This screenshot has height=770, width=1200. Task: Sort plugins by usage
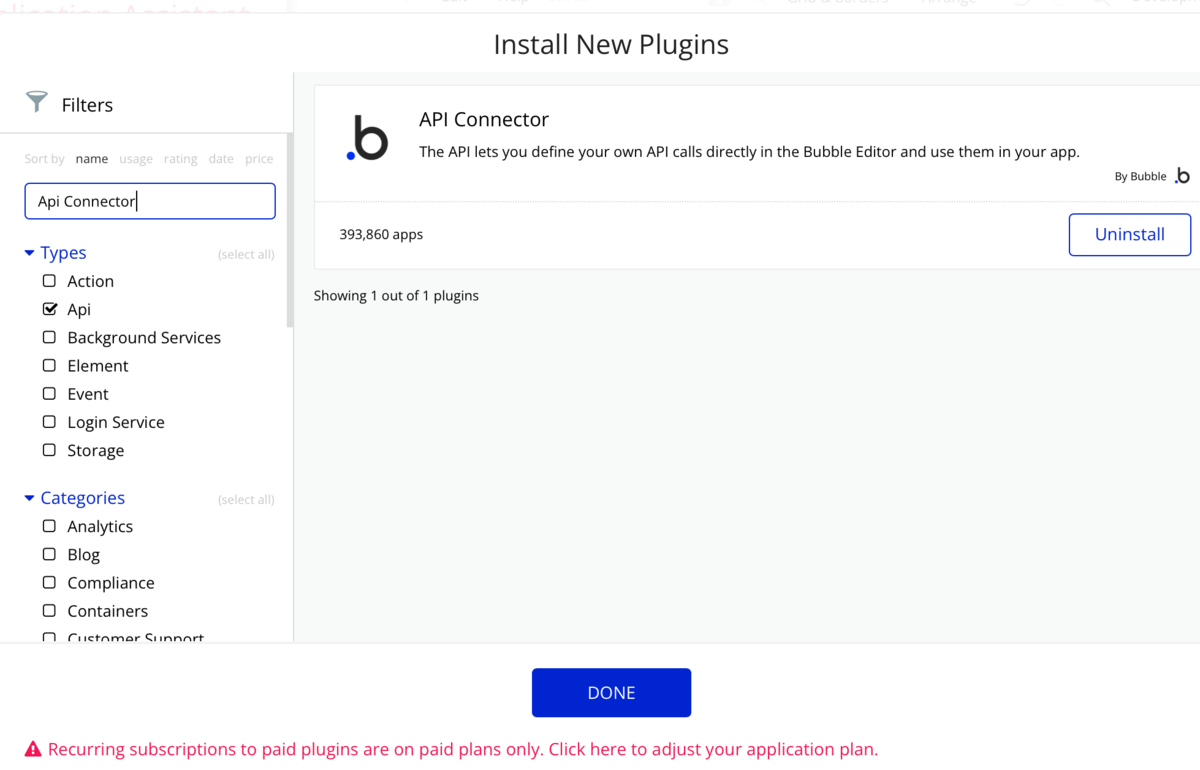pos(136,159)
